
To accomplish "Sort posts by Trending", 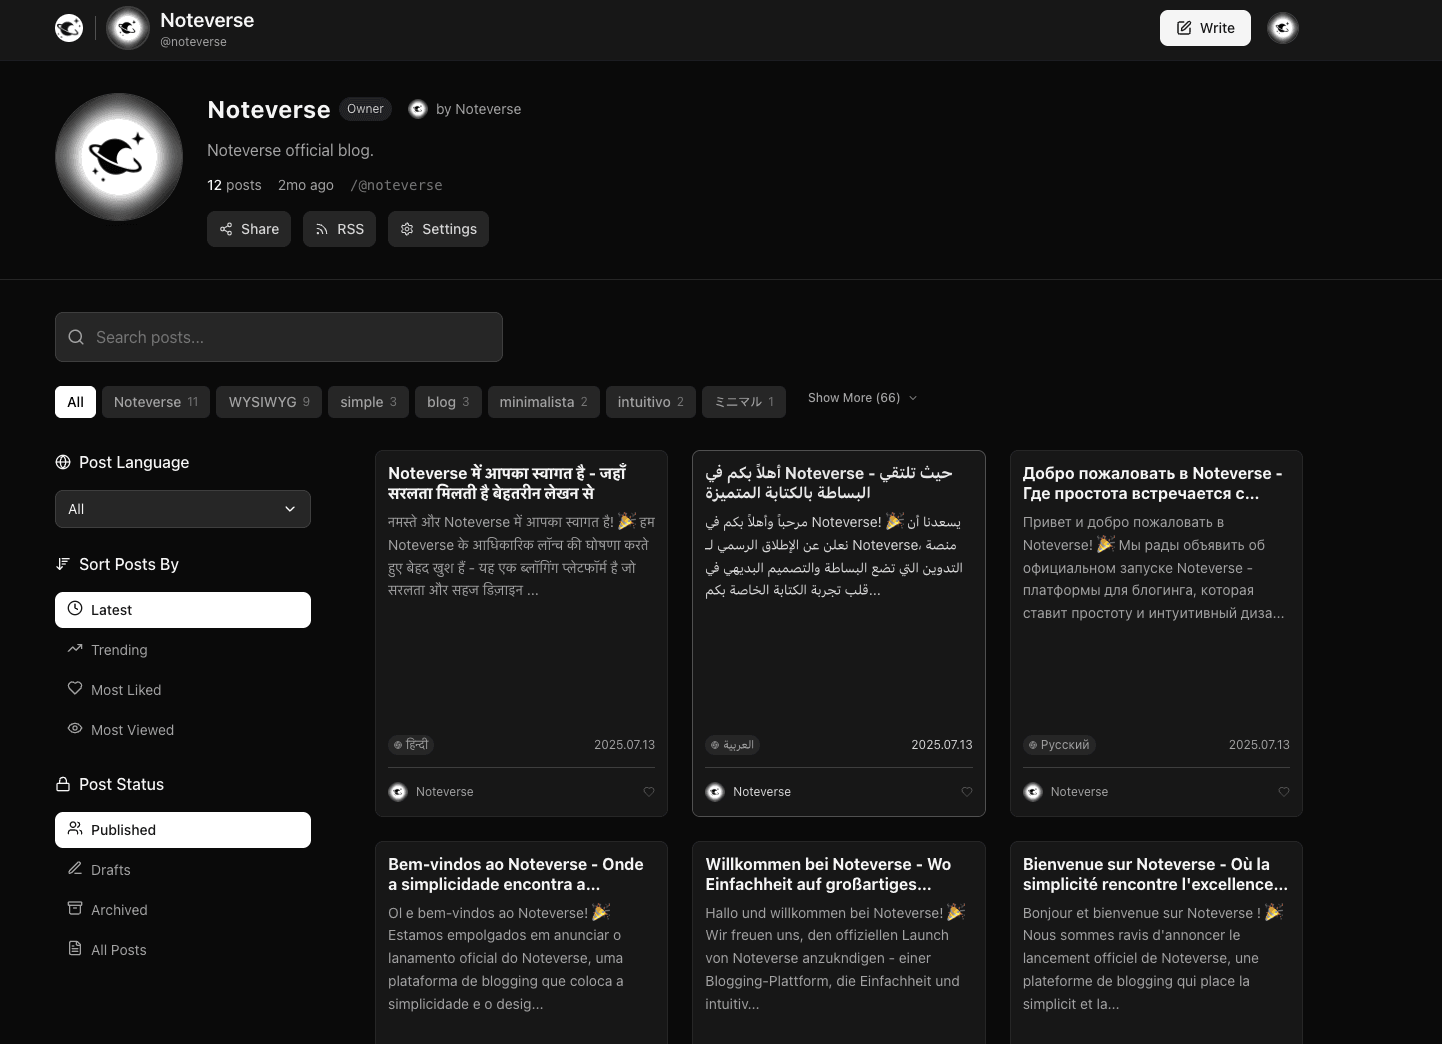I will [183, 650].
